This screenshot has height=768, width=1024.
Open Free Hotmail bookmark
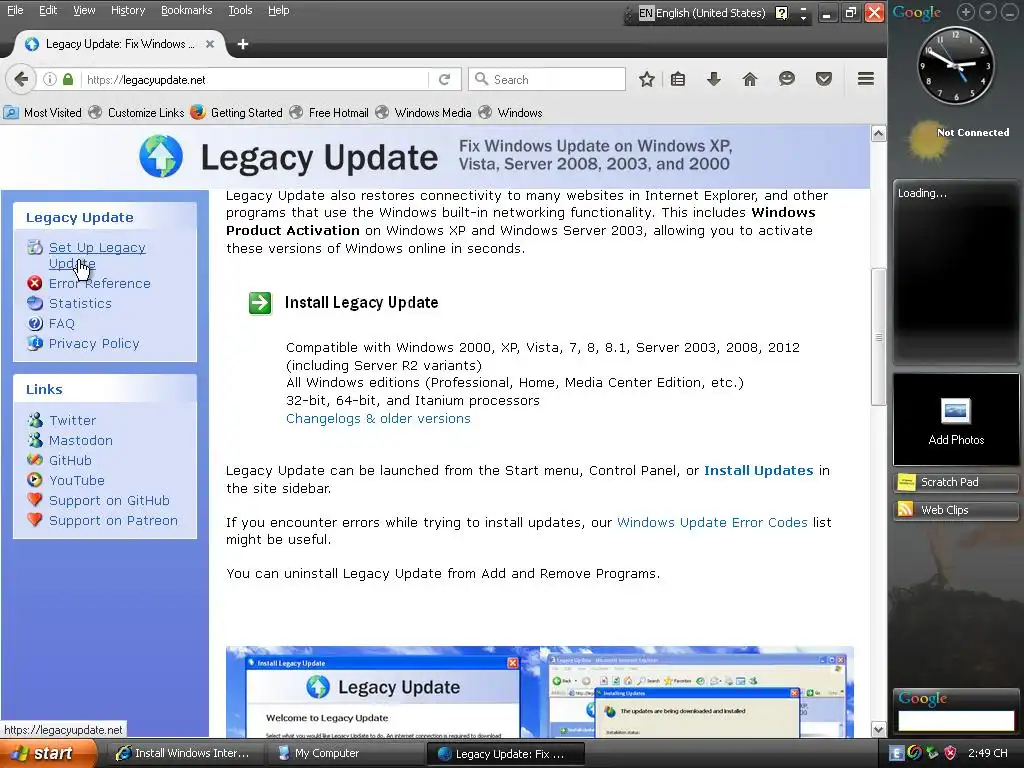[329, 112]
